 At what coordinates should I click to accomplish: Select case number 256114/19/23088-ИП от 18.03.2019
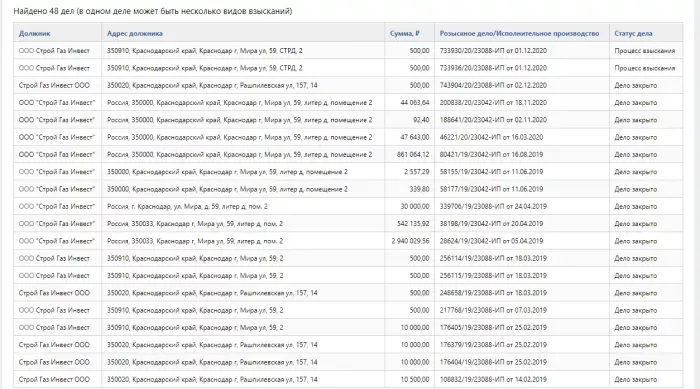click(493, 259)
